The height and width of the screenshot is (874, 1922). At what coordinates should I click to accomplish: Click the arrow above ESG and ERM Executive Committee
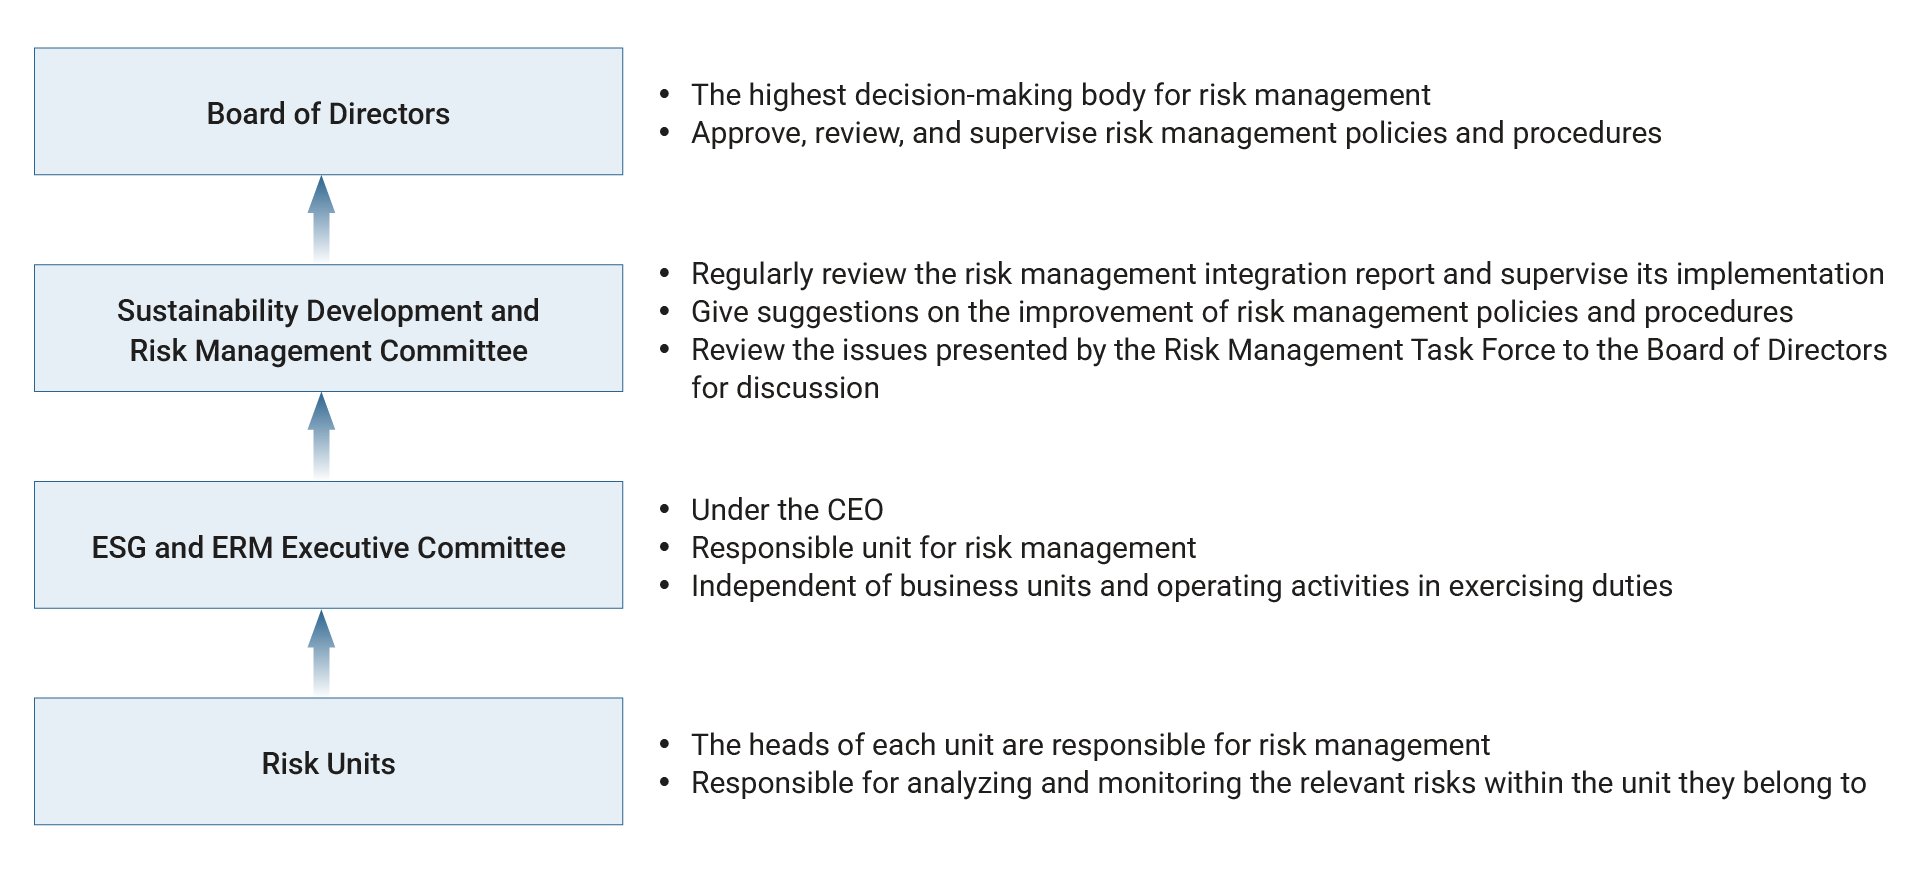(x=321, y=436)
